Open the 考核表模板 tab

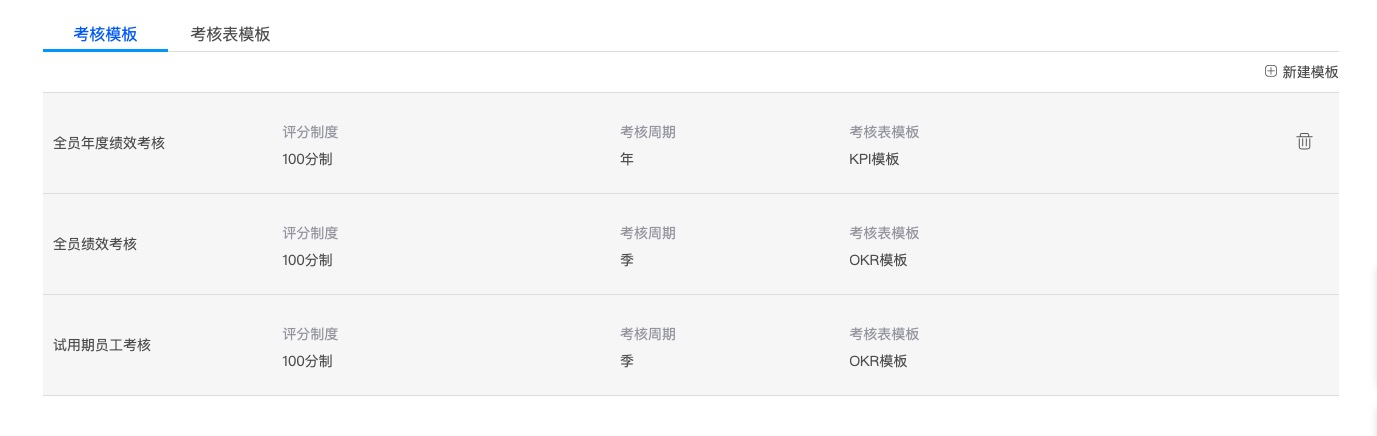pyautogui.click(x=230, y=34)
